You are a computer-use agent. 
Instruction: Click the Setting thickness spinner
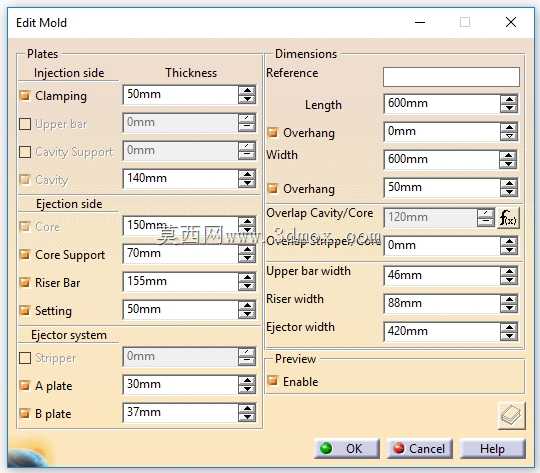pos(247,310)
